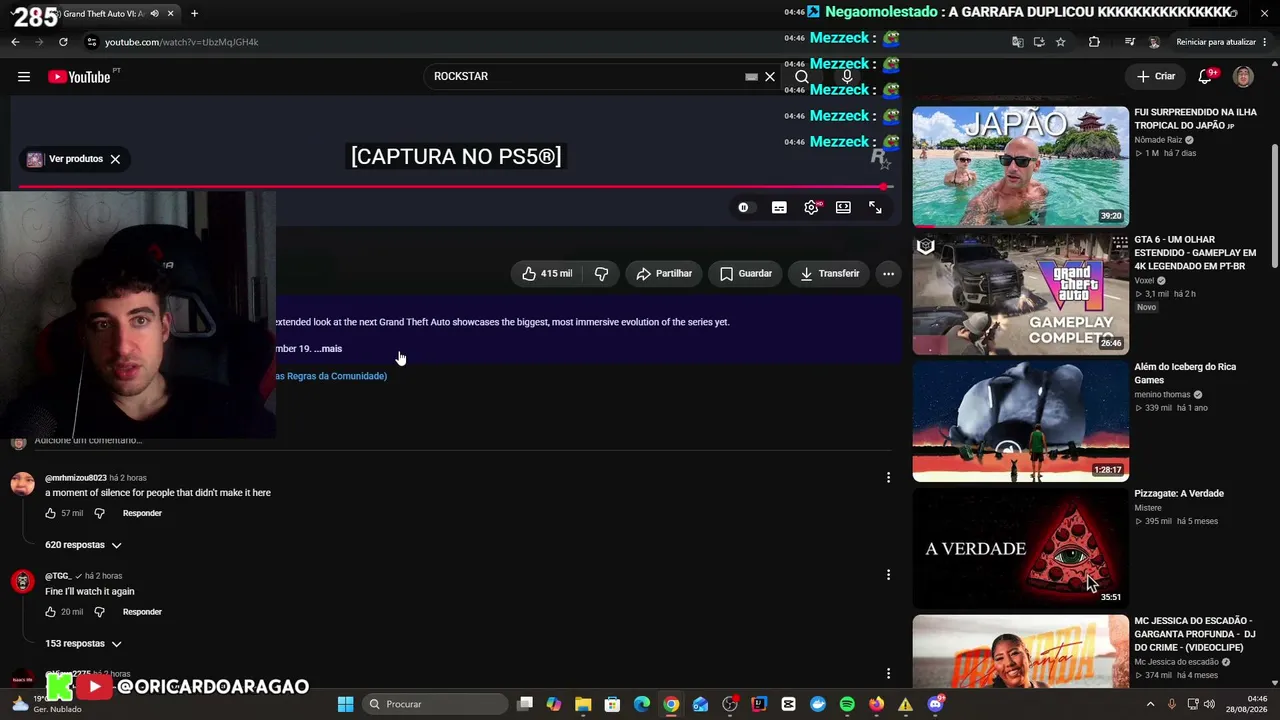Bookmark this page with the star
Viewport: 1280px width, 720px height.
[x=1060, y=42]
